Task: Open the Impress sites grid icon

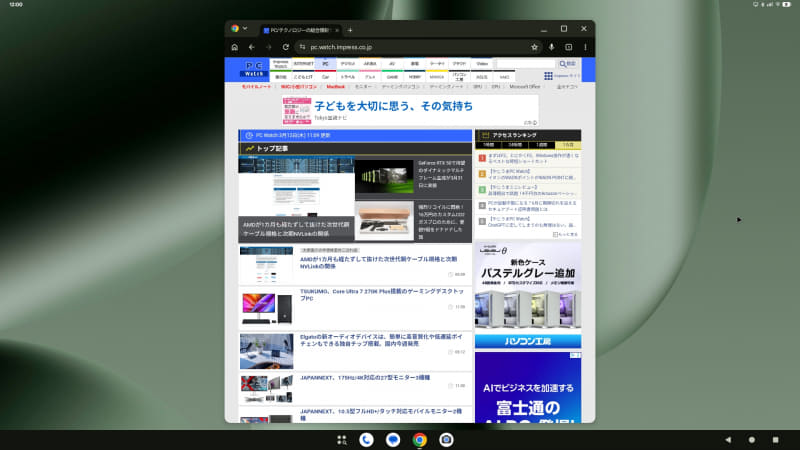Action: coord(548,76)
